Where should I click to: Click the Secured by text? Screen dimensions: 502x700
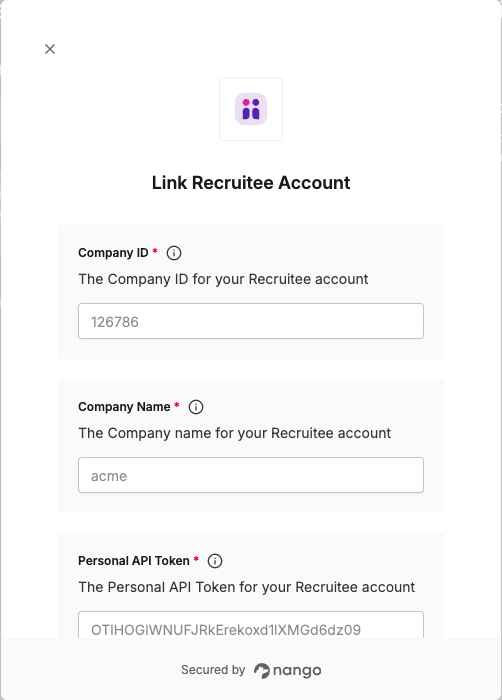[x=213, y=670]
